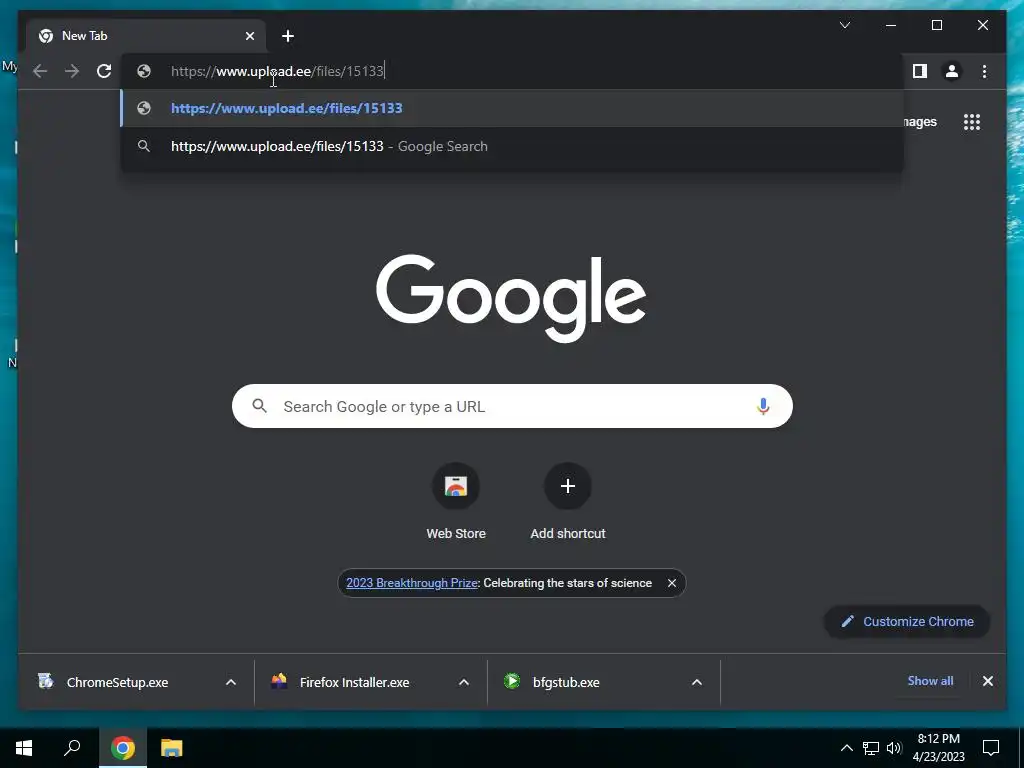Image resolution: width=1024 pixels, height=768 pixels.
Task: Show hidden system tray icons
Action: tap(846, 748)
